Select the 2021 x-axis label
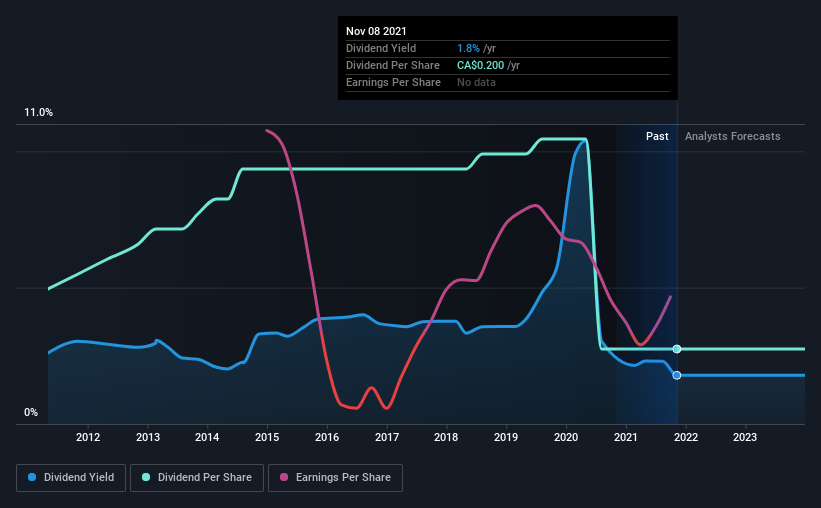Image resolution: width=821 pixels, height=508 pixels. [626, 437]
